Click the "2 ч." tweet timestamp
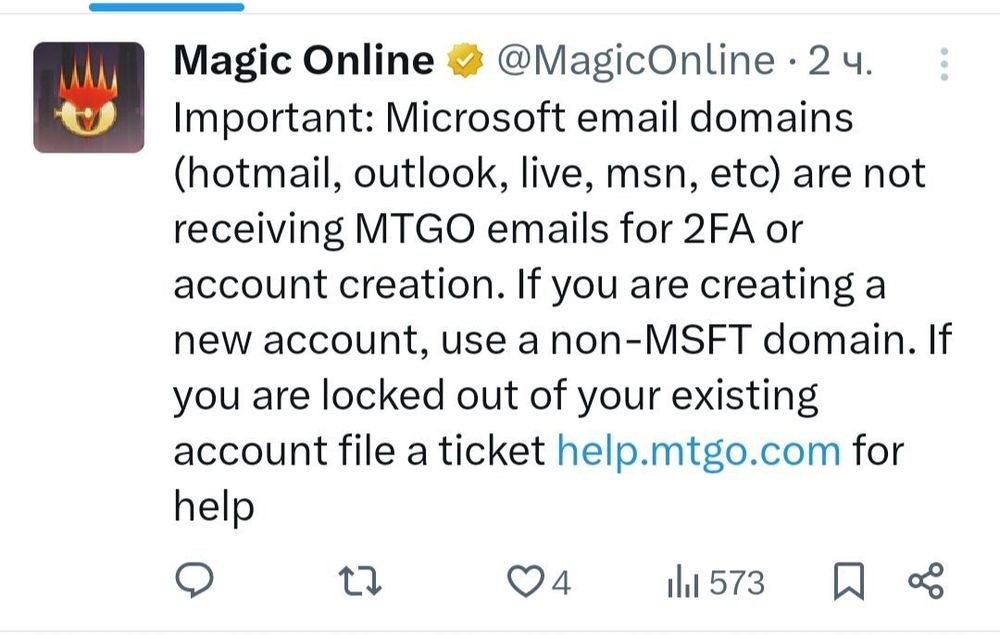 840,62
